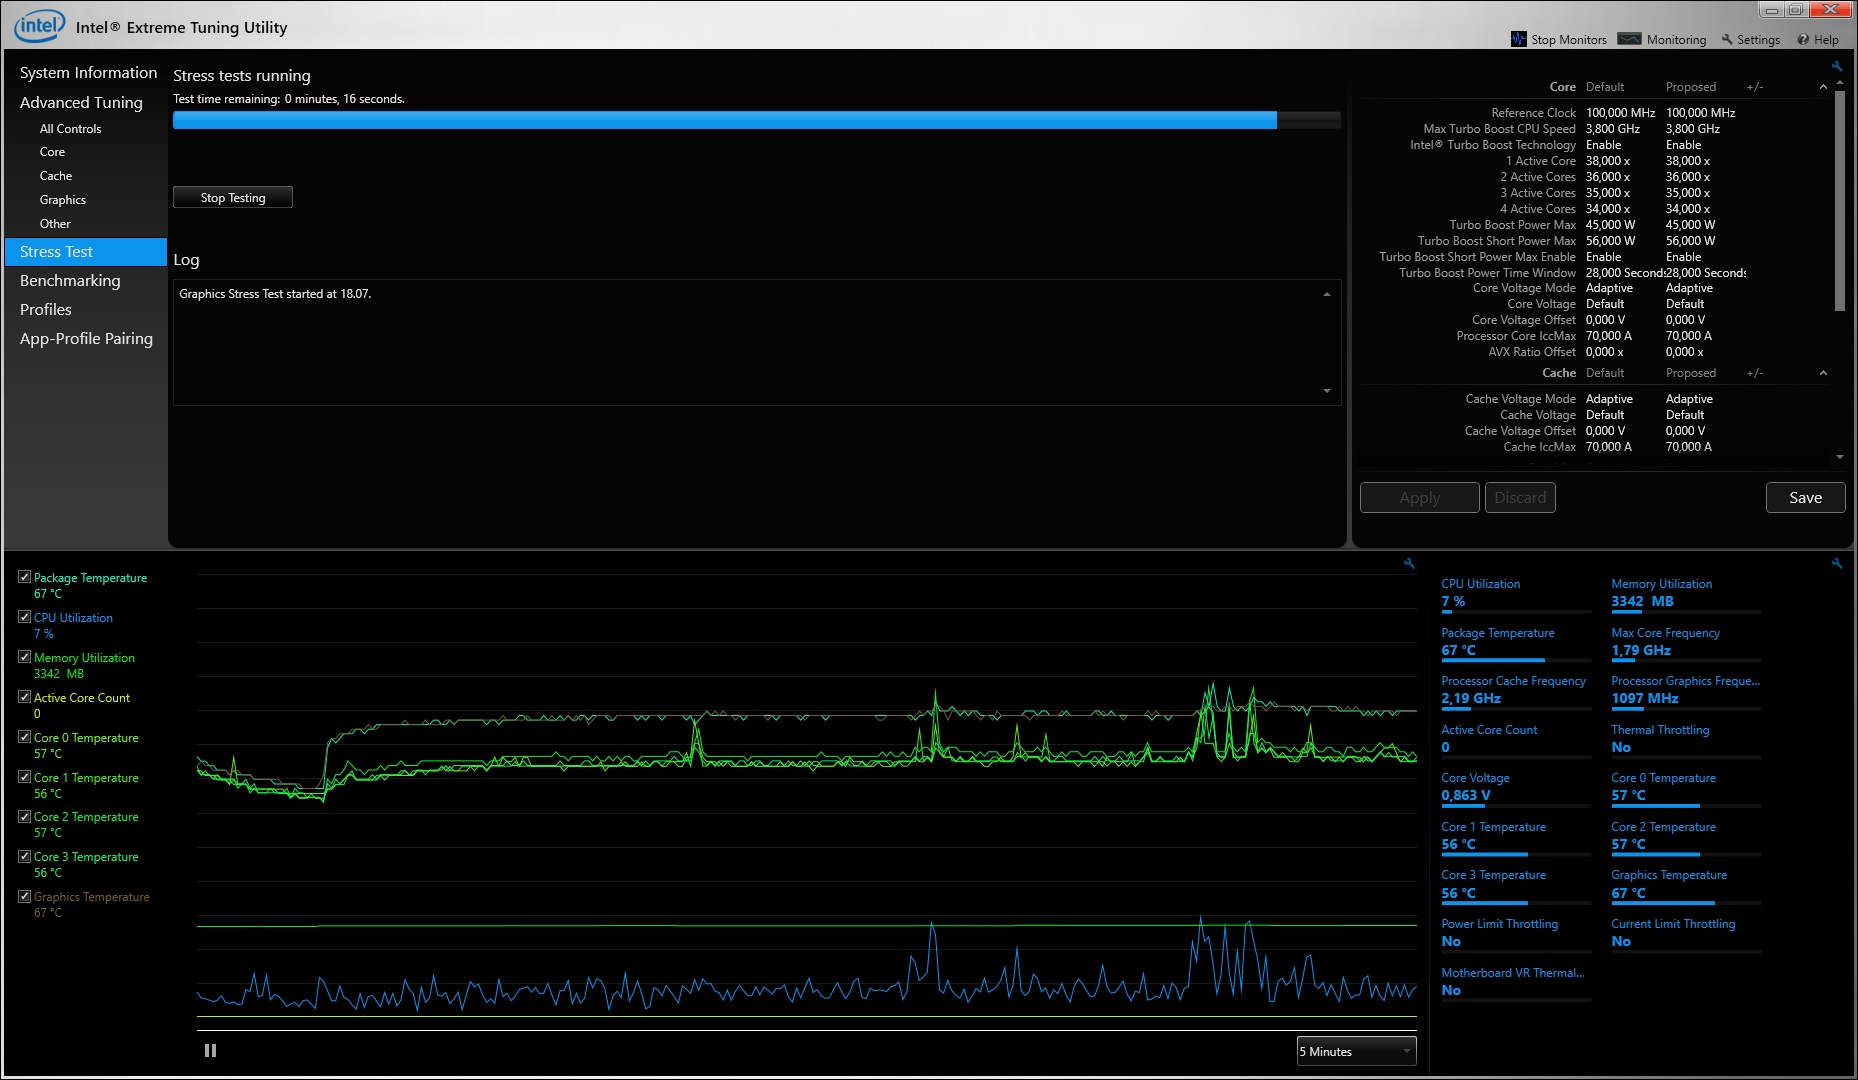Open wrench settings above the graph area

click(x=1409, y=563)
